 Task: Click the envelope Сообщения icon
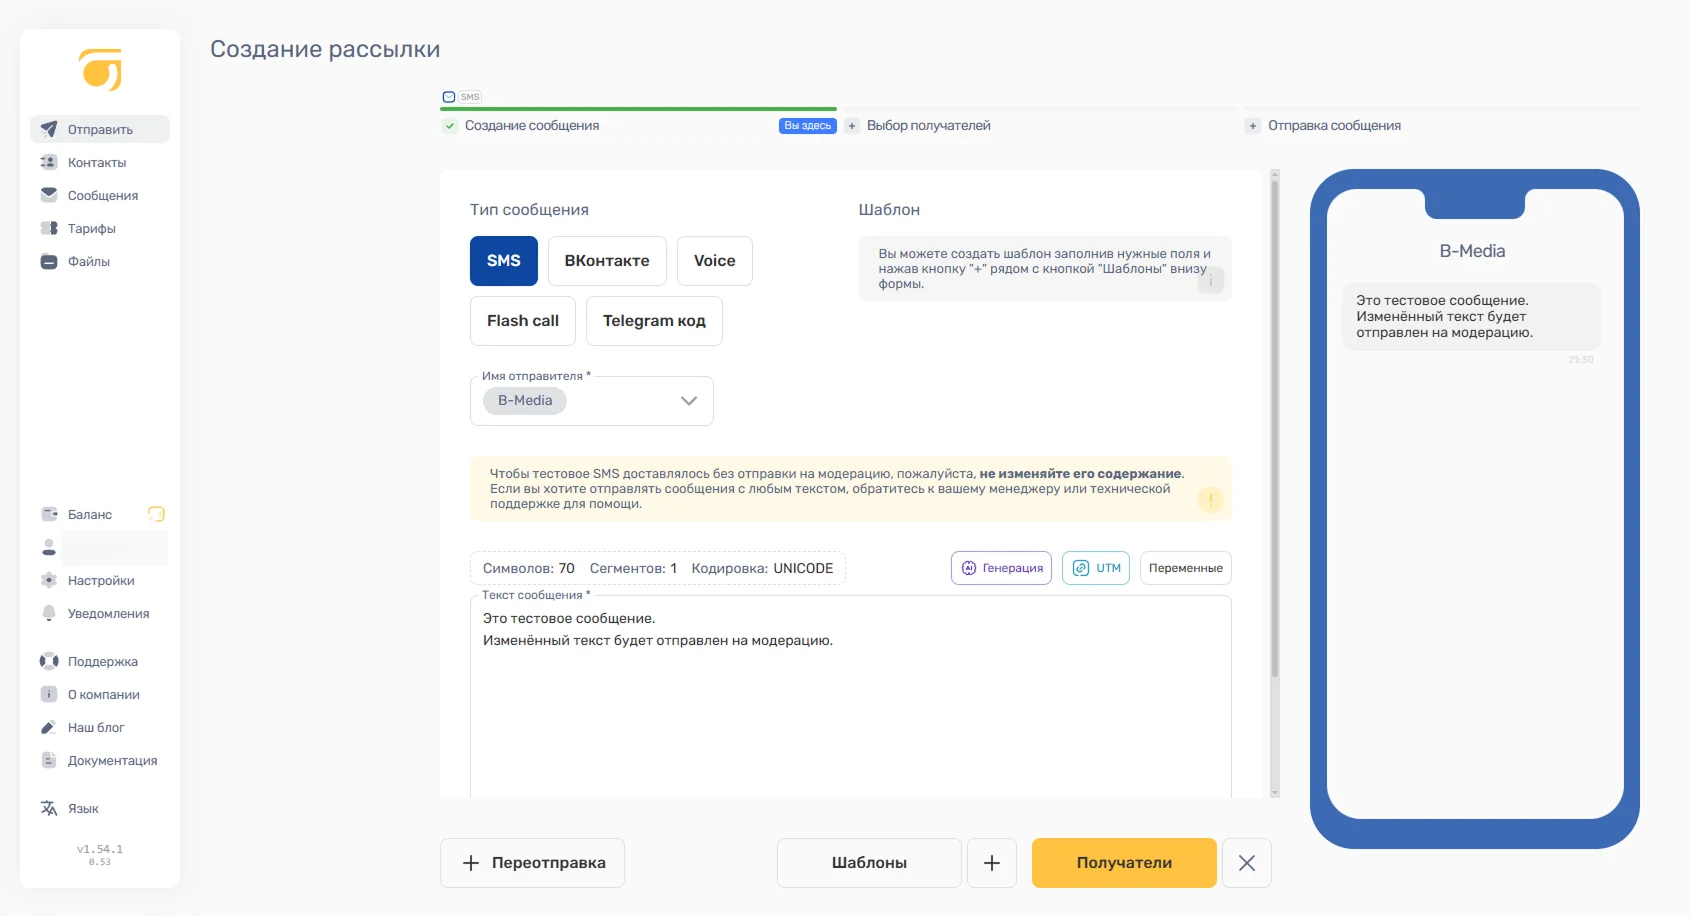(x=49, y=195)
